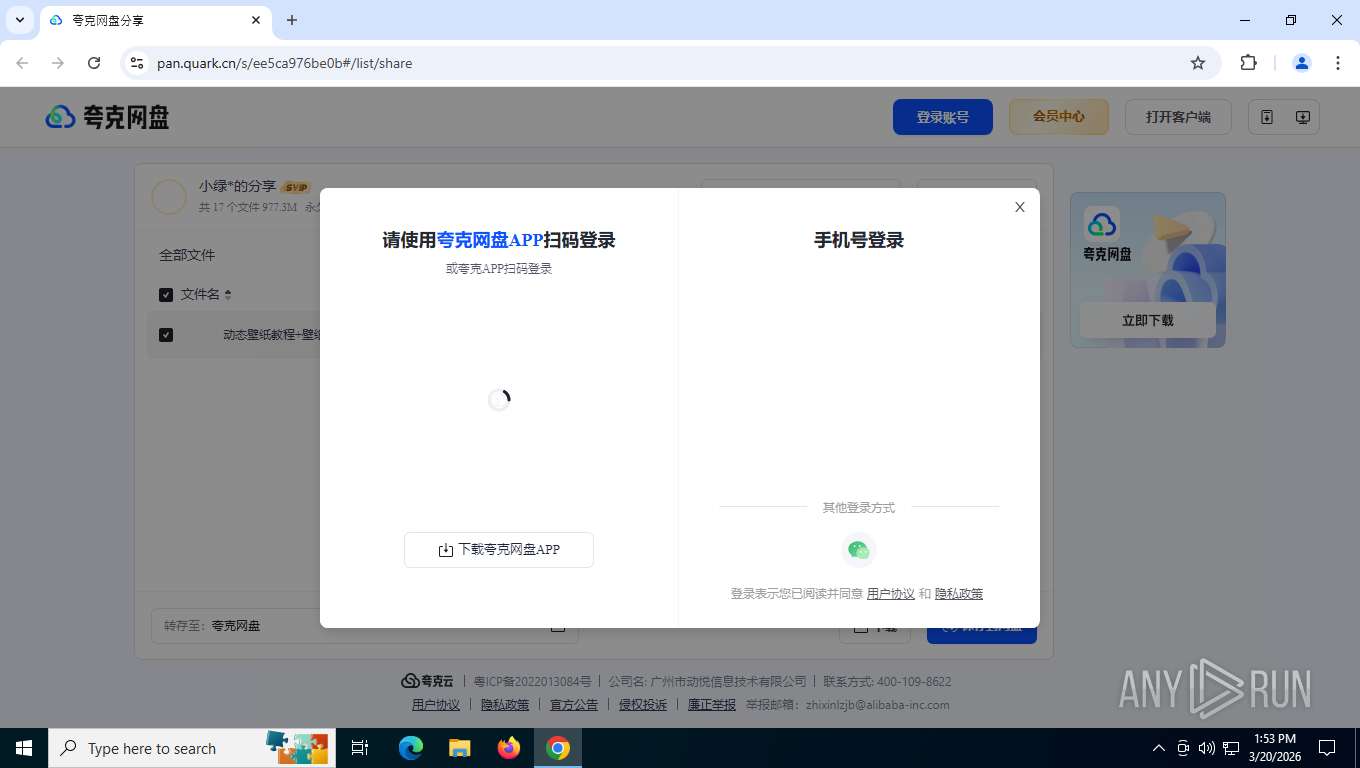The image size is (1360, 768).
Task: Open File Explorer from taskbar
Action: 459,748
